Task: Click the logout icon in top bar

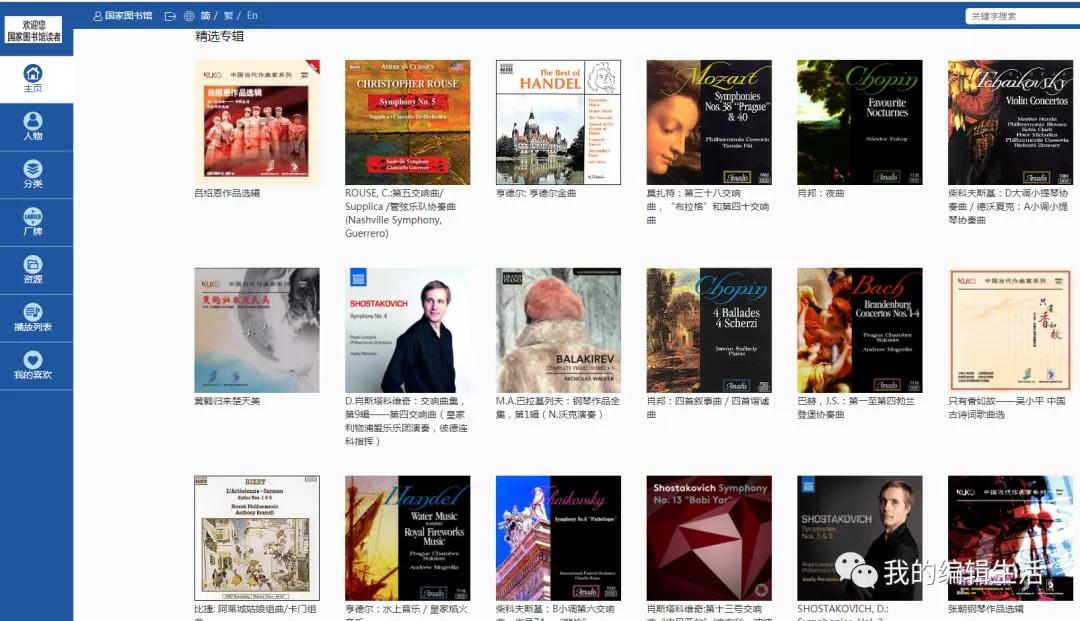Action: pos(170,16)
